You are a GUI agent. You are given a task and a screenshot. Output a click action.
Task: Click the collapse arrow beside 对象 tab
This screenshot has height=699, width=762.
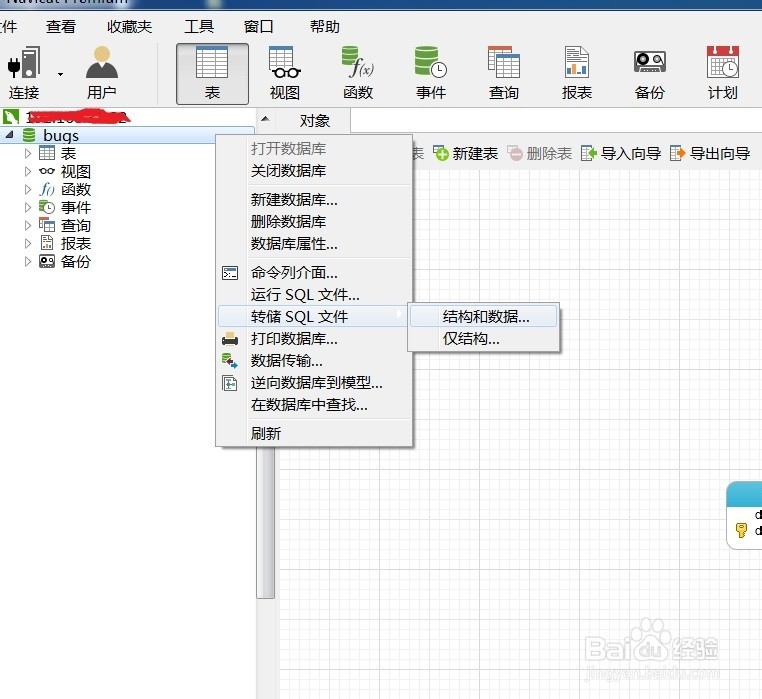265,119
